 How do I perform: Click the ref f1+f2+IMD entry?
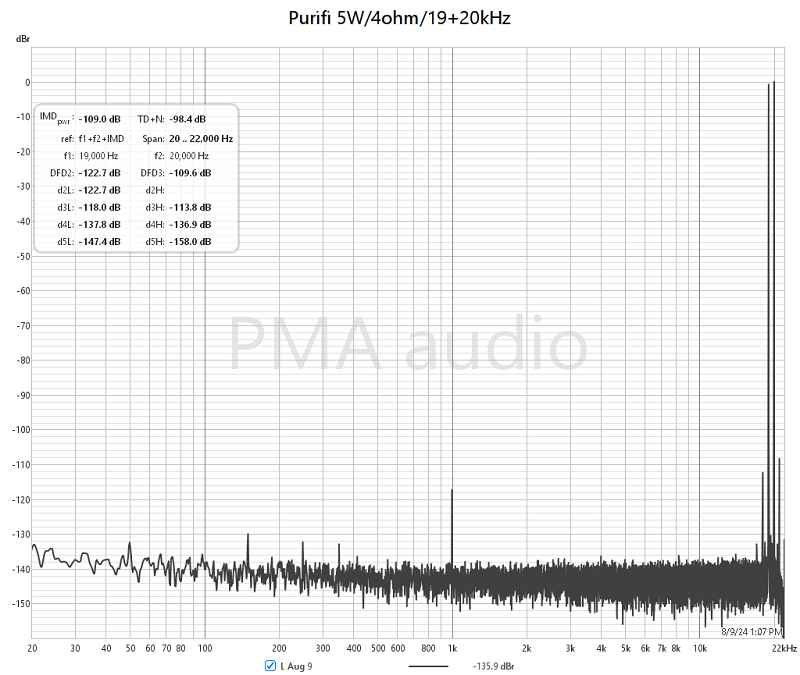[x=101, y=139]
